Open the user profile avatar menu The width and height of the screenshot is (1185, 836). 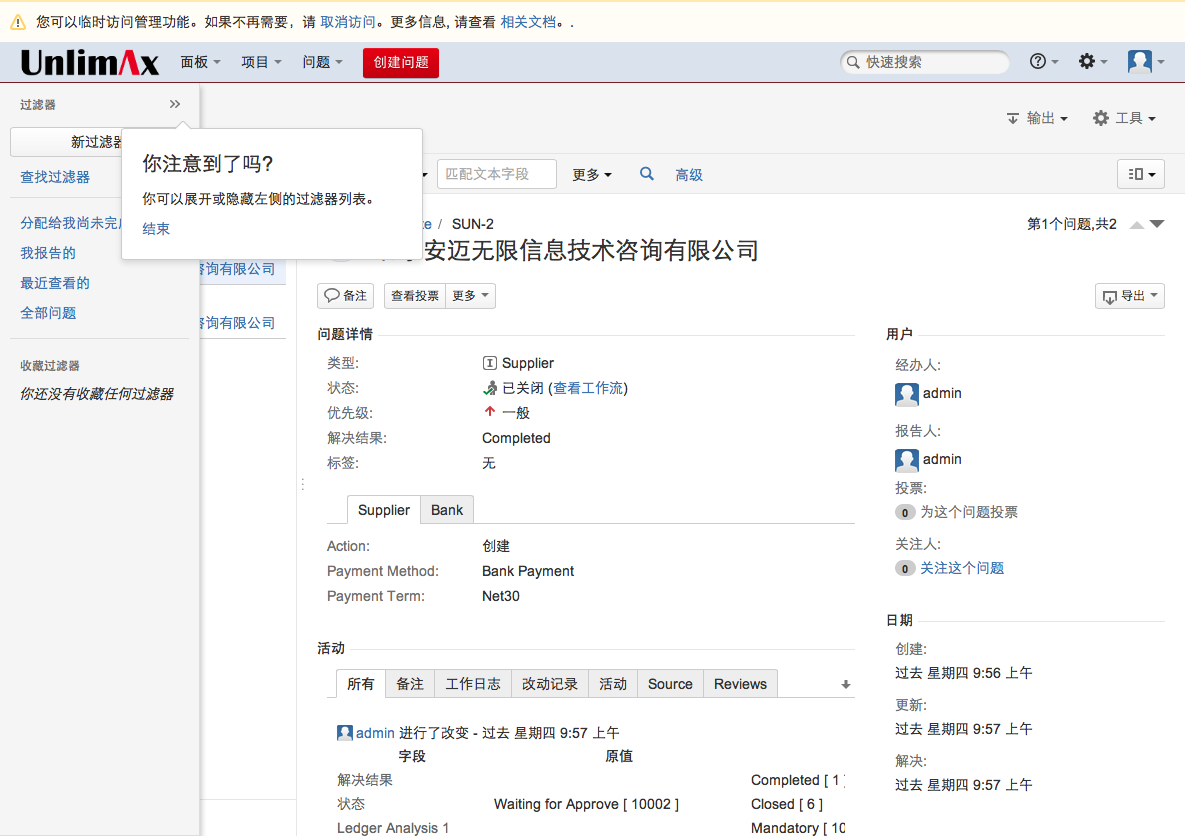coord(1145,62)
